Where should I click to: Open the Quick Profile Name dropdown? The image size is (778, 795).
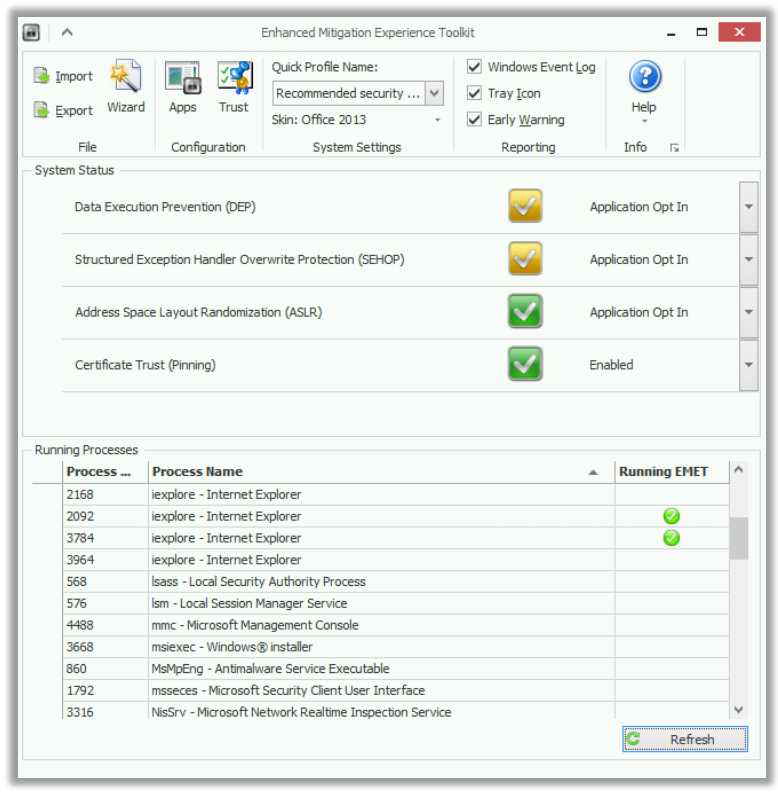434,93
